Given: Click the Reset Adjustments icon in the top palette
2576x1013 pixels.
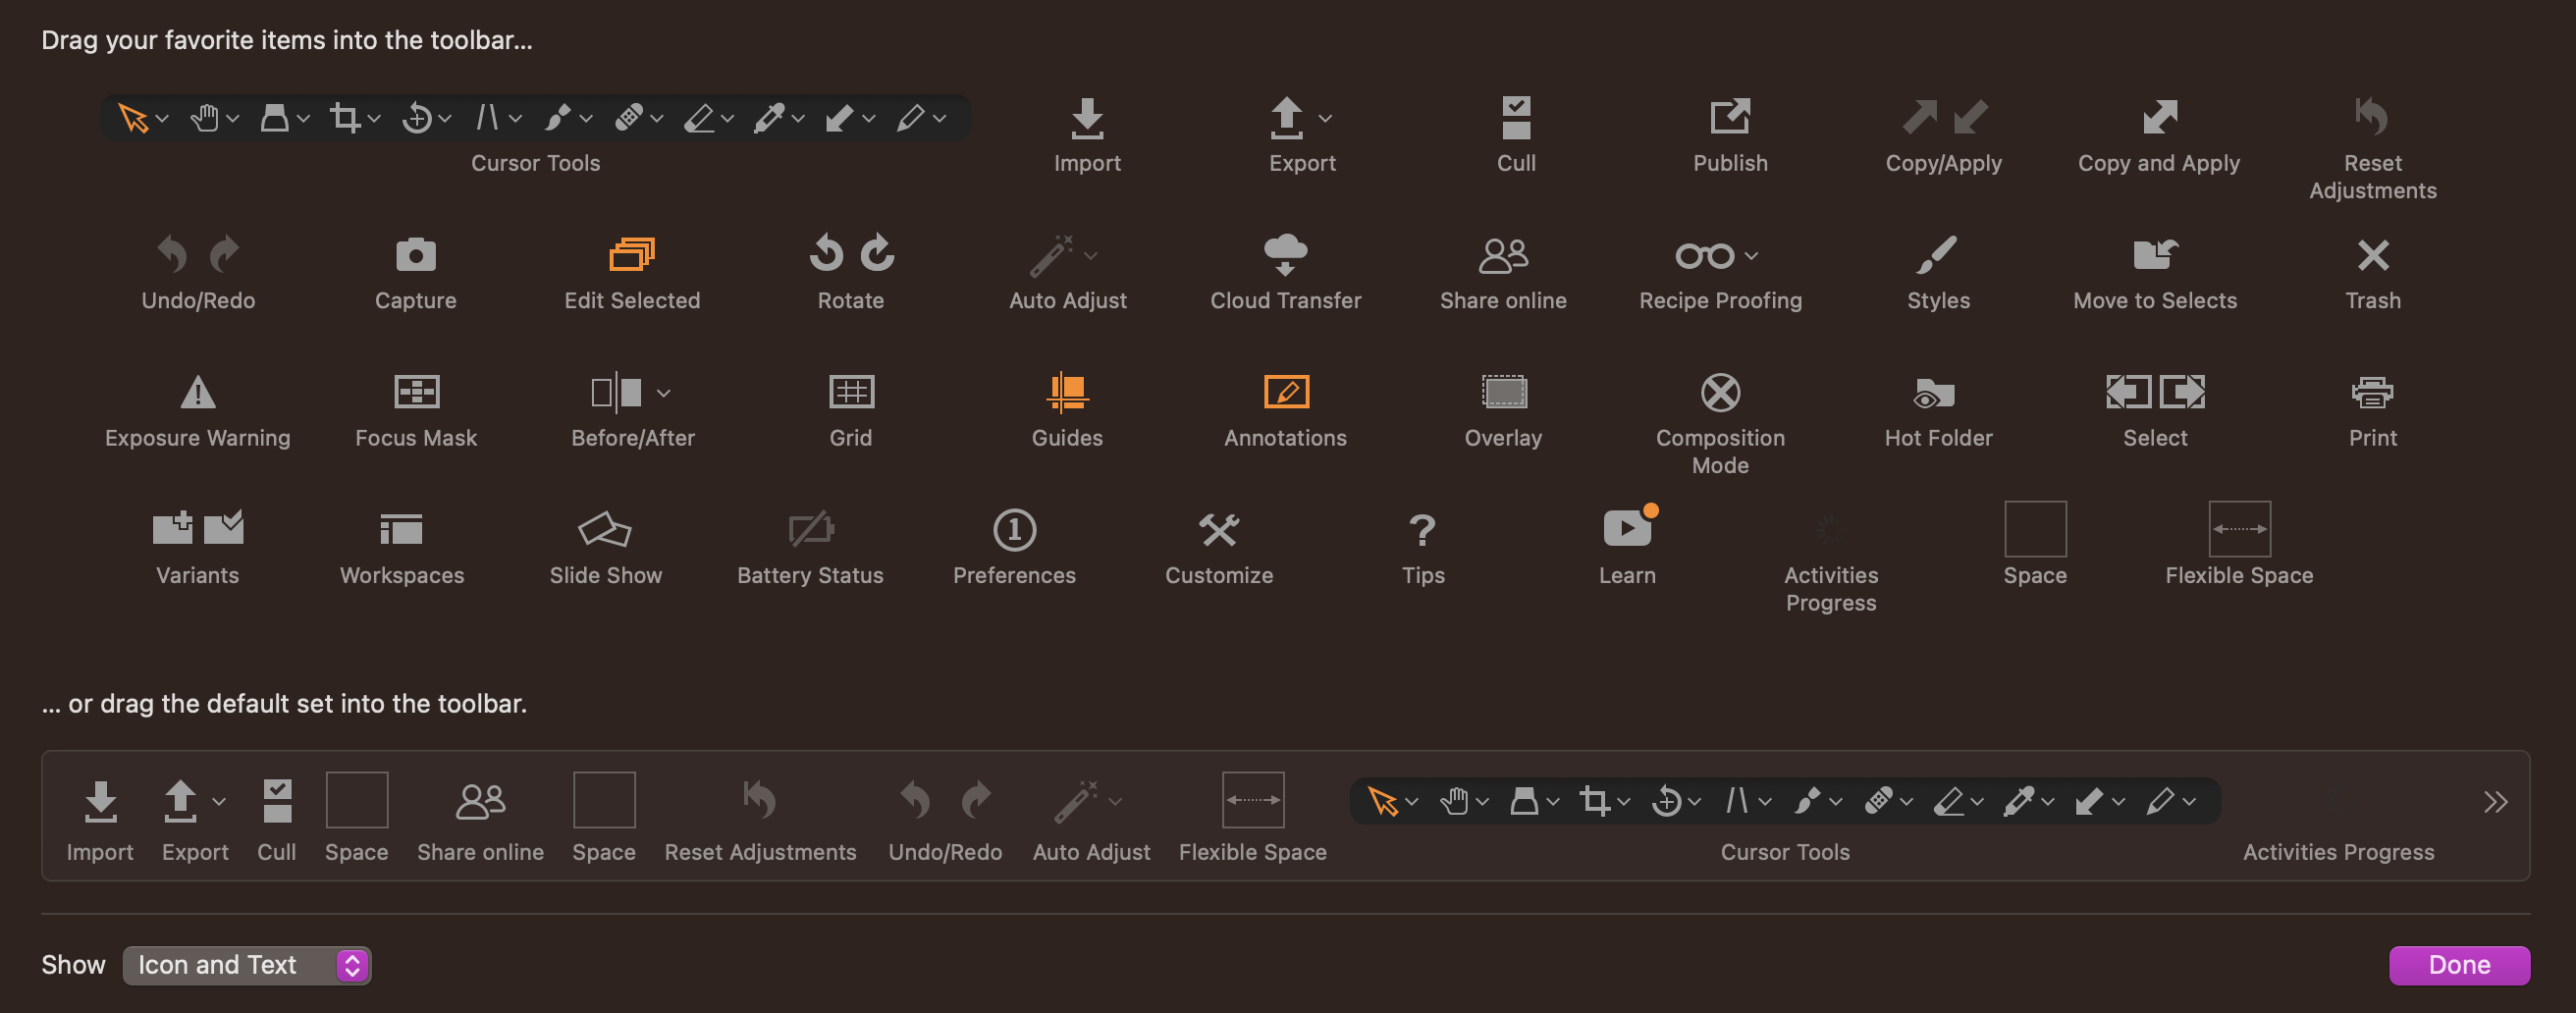Looking at the screenshot, I should point(2372,117).
